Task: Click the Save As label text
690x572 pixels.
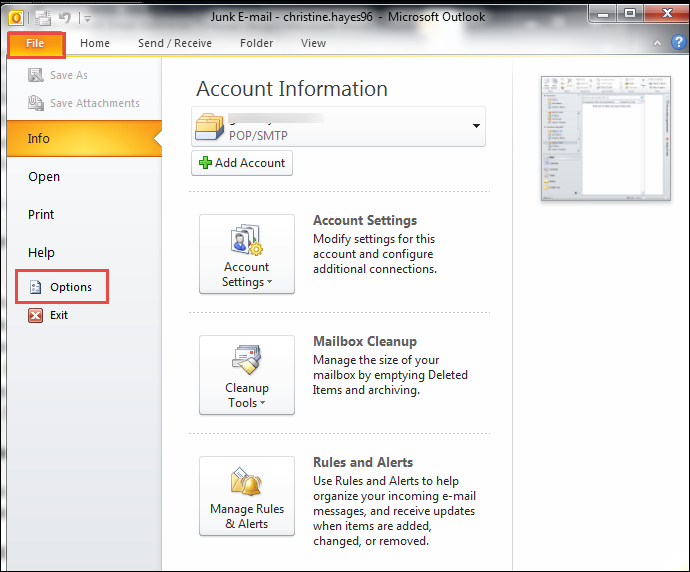Action: [x=69, y=75]
